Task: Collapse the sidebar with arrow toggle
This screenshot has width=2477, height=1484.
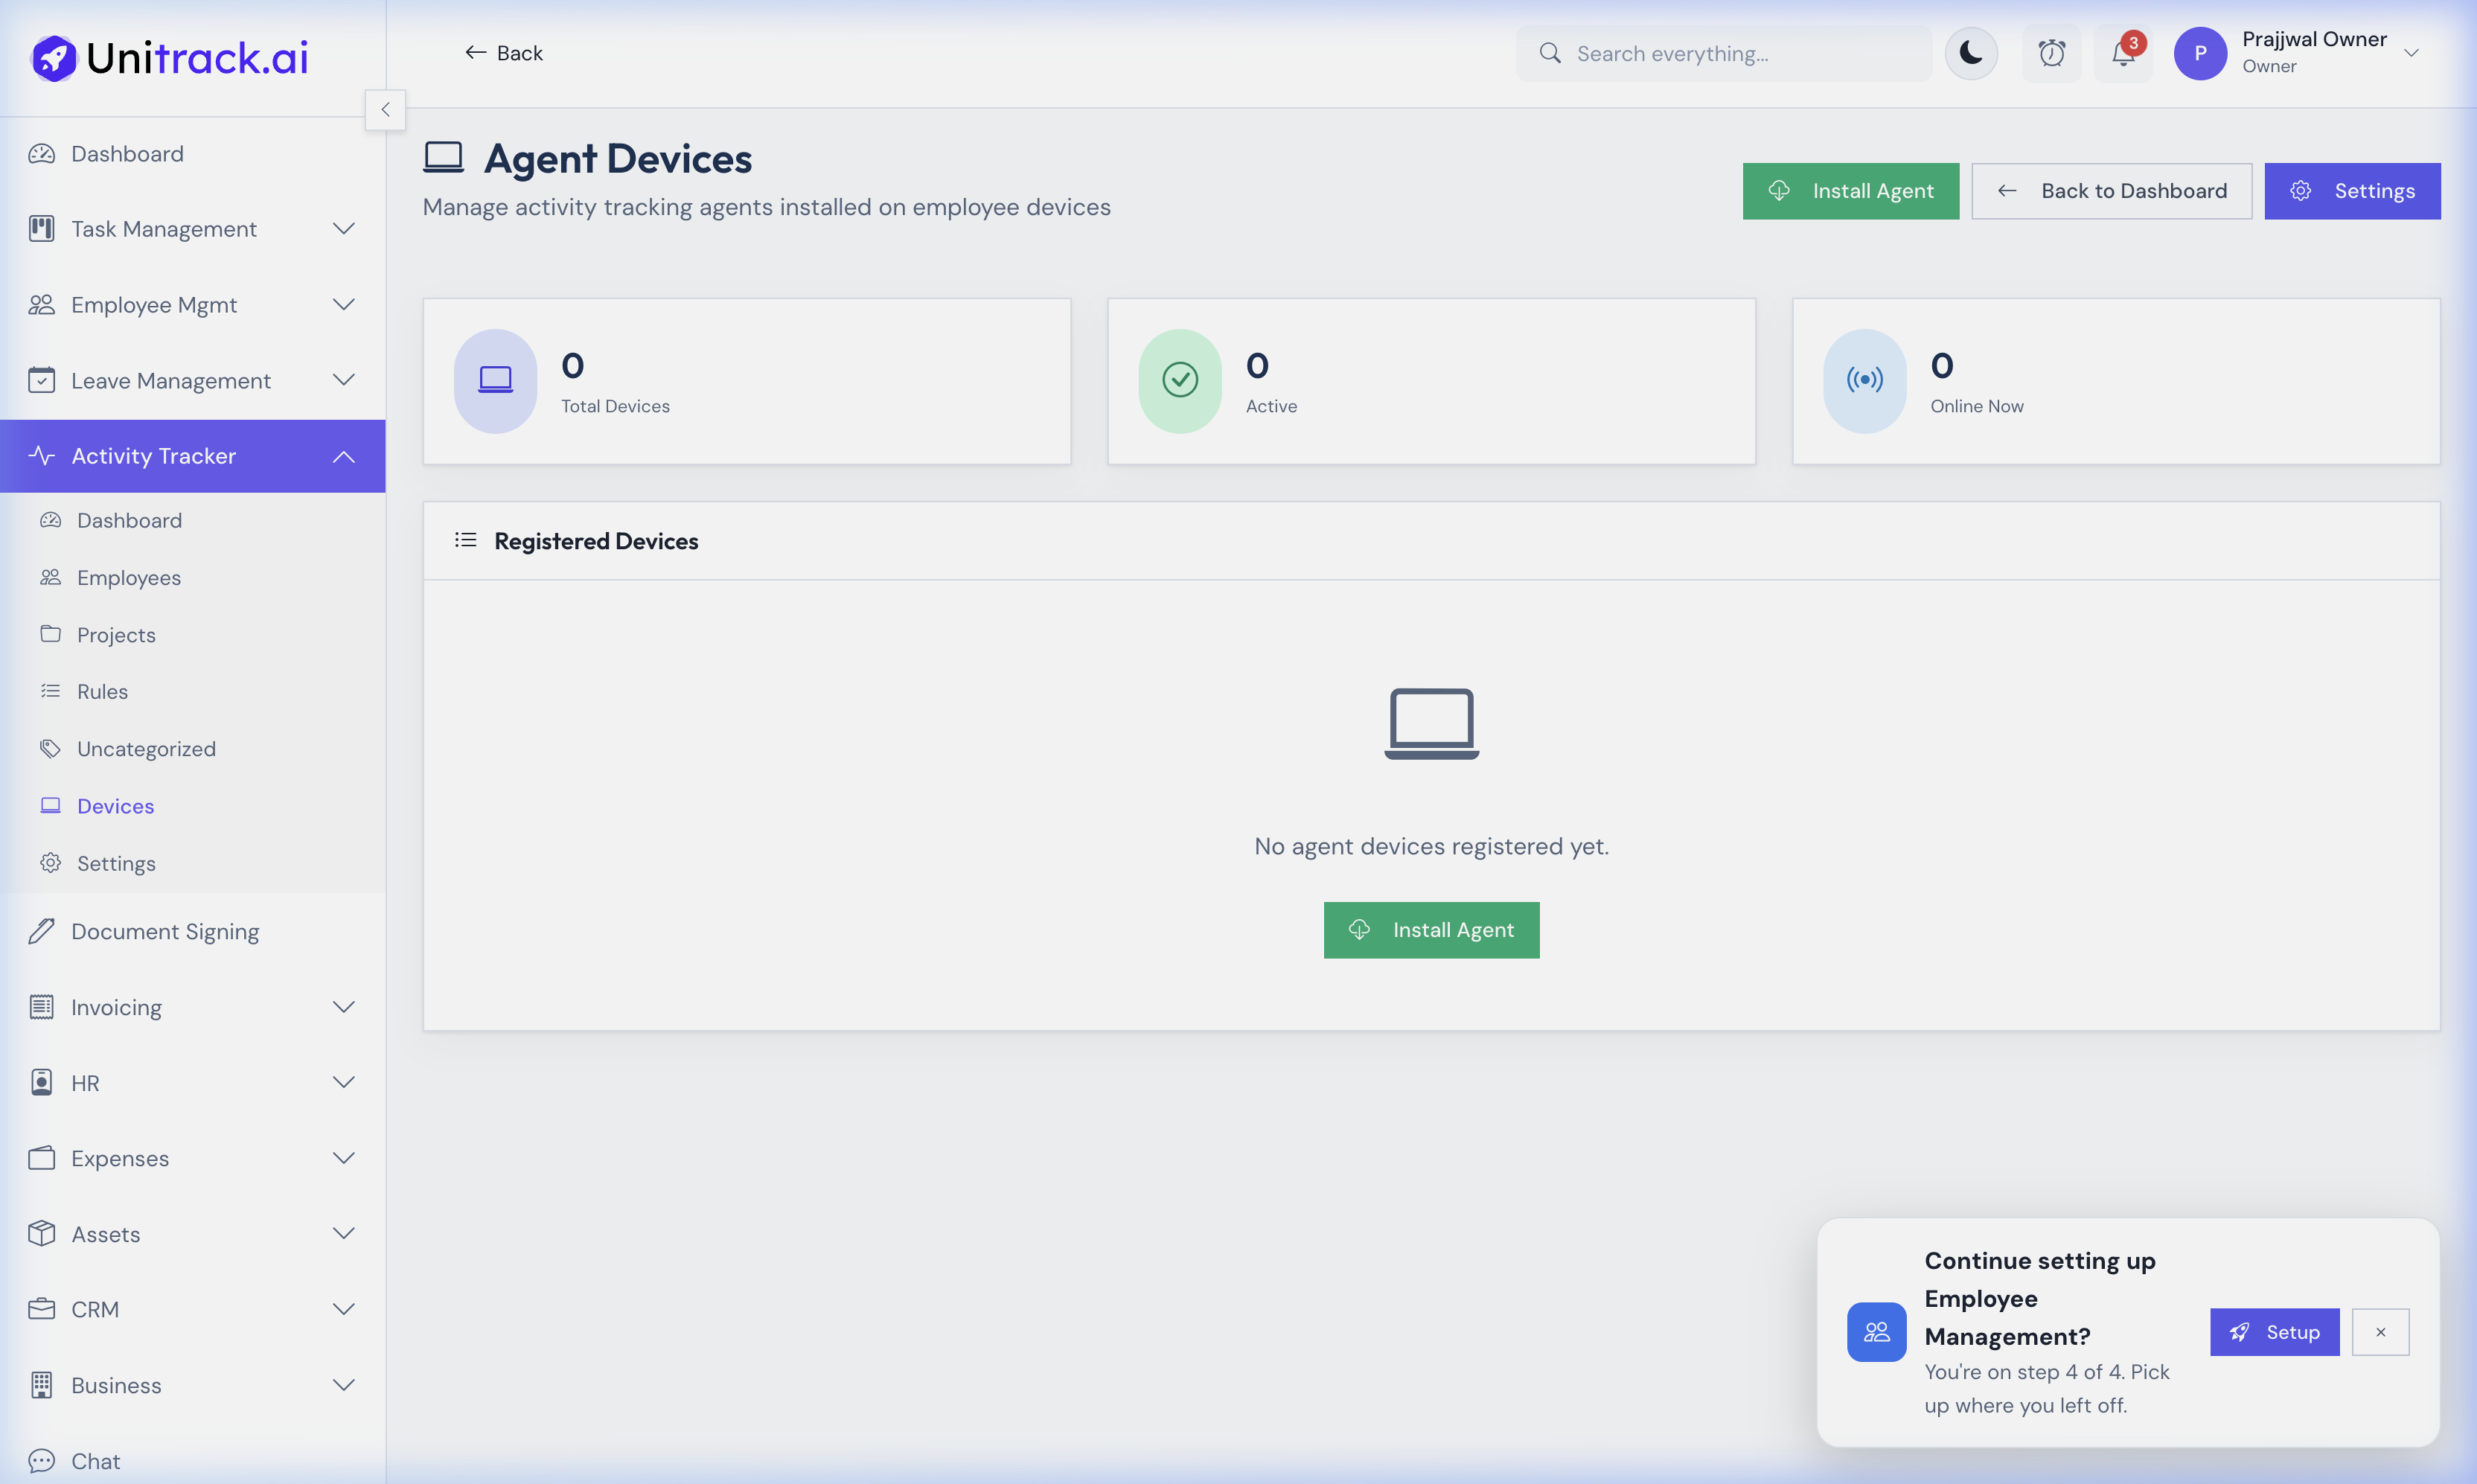Action: (385, 110)
